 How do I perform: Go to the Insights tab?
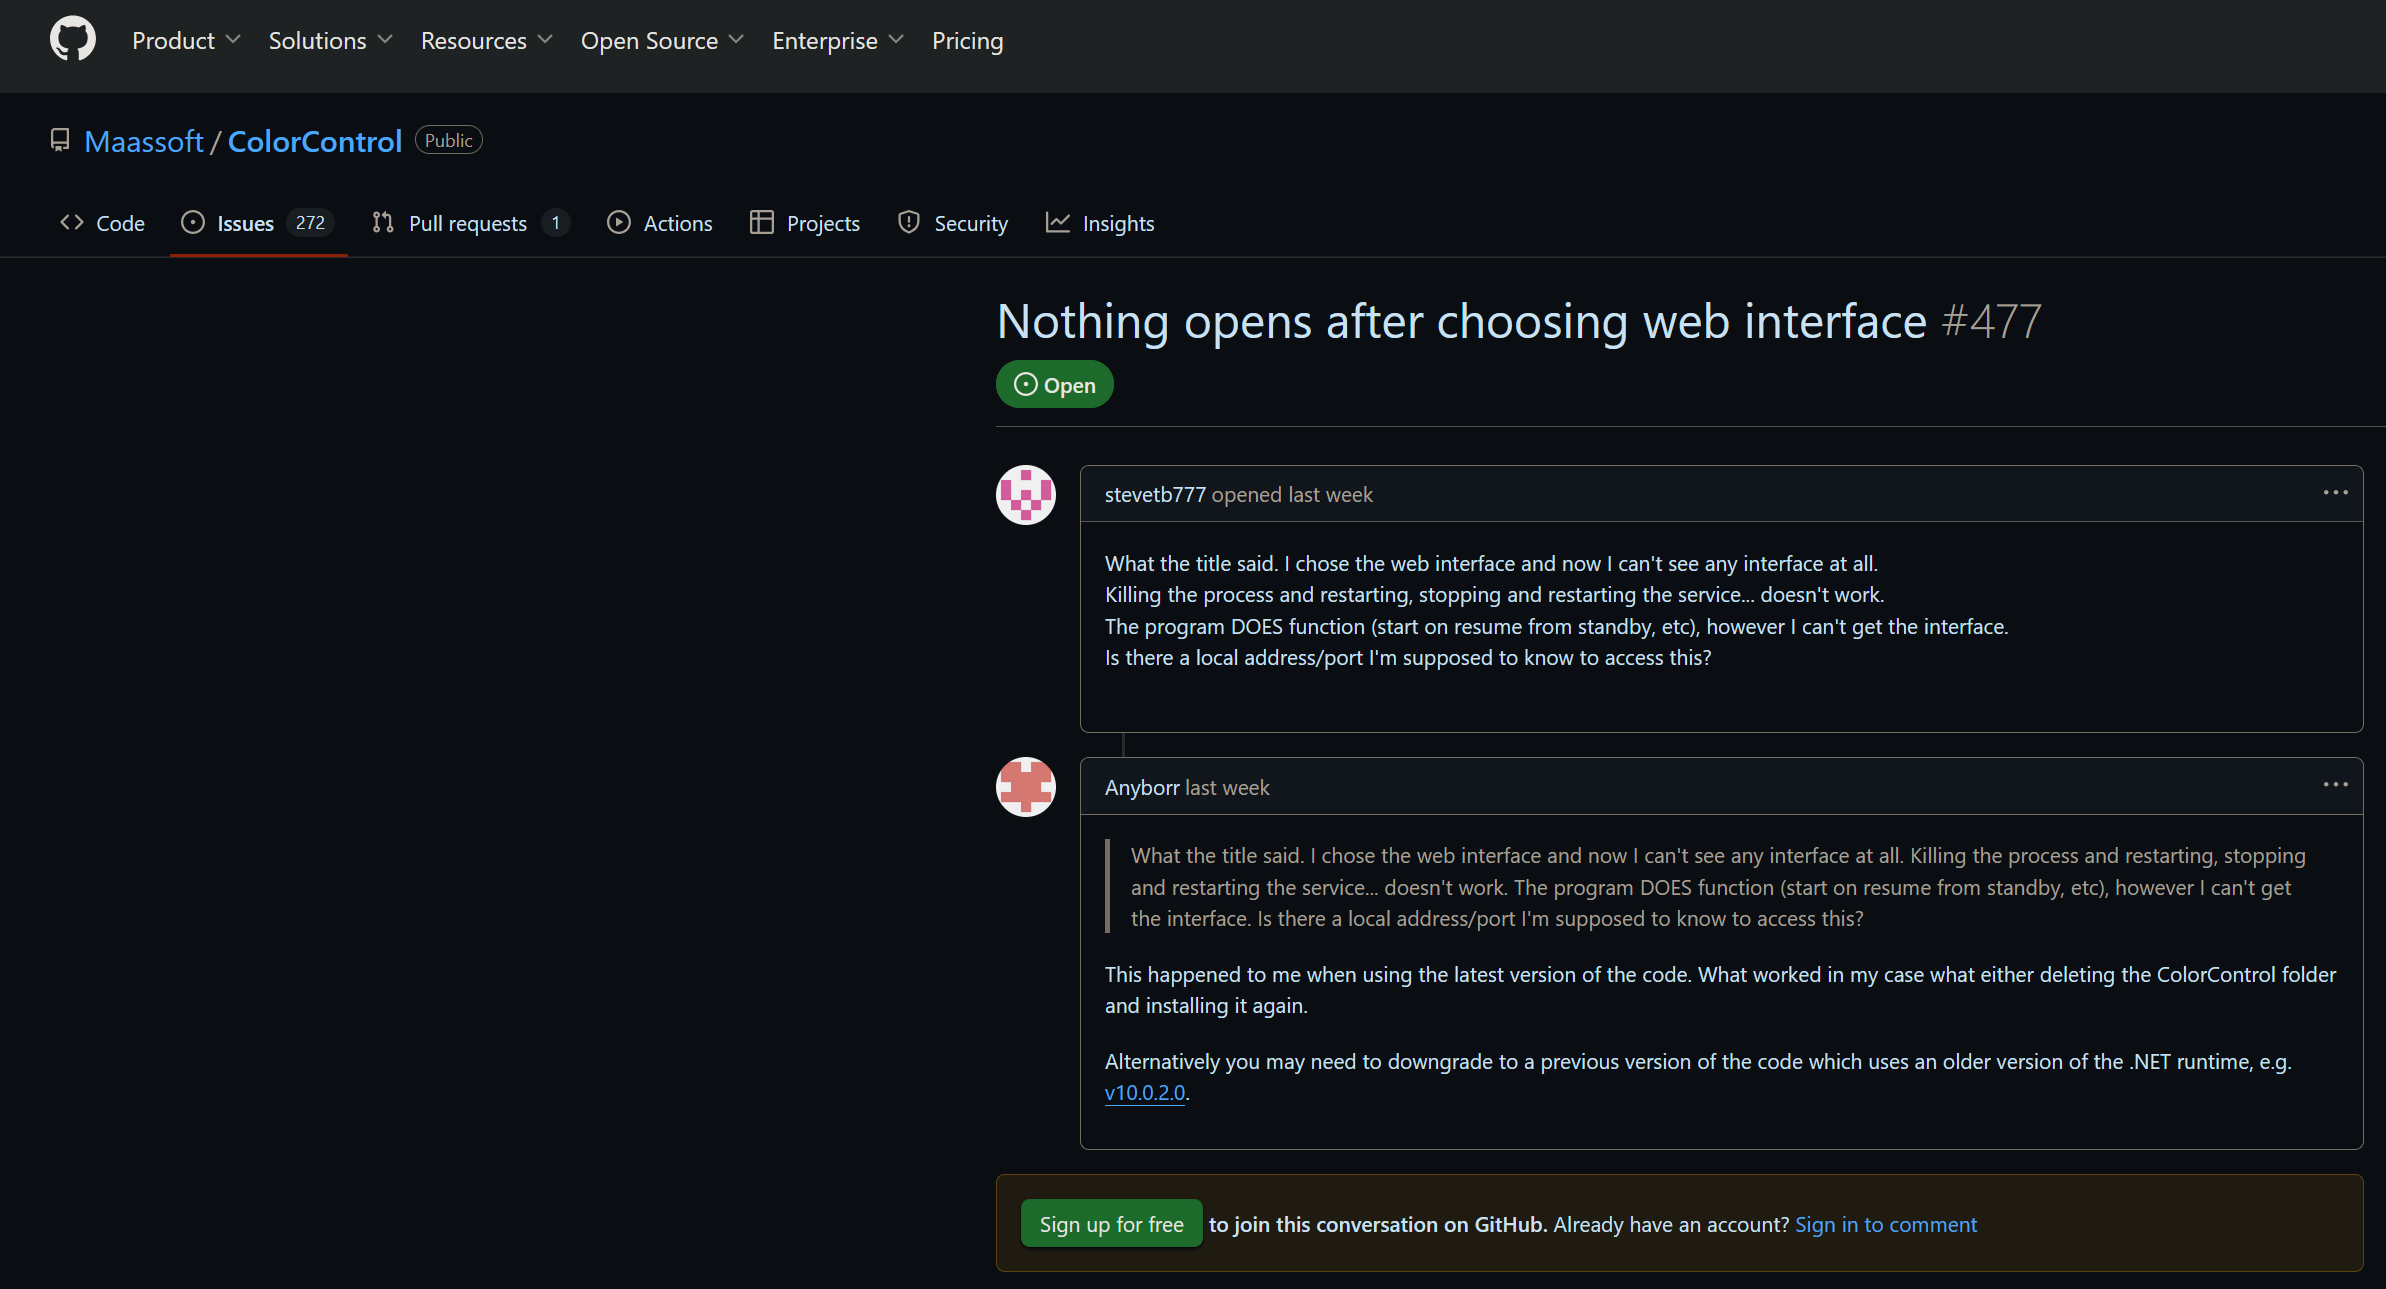[x=1100, y=223]
